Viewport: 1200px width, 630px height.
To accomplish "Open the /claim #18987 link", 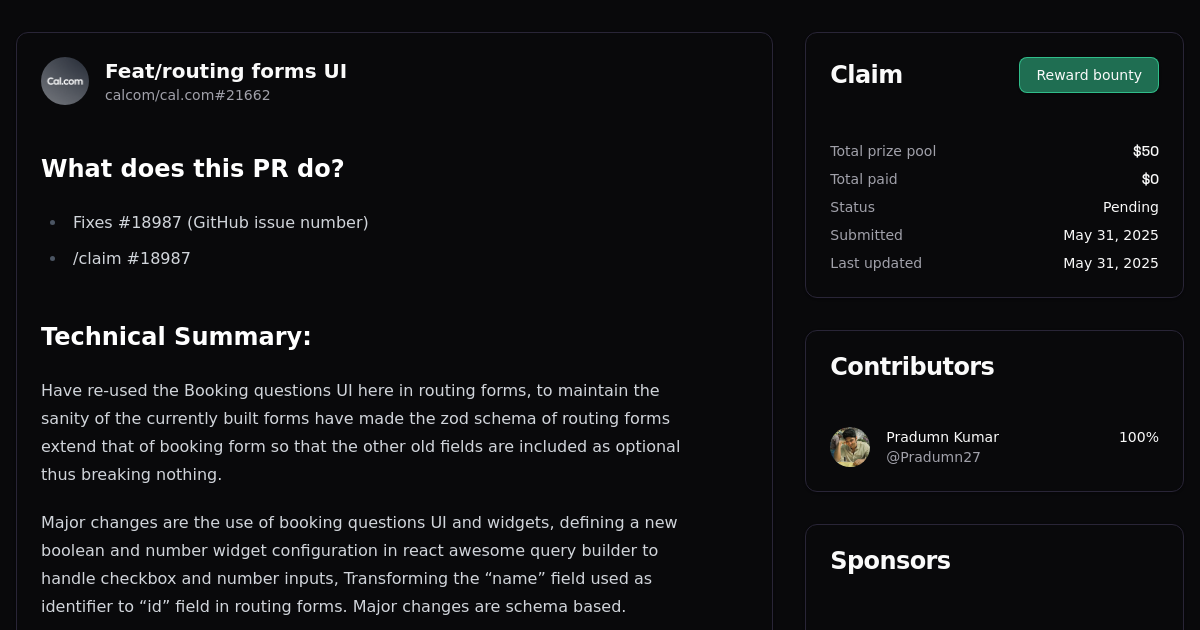I will pos(131,258).
